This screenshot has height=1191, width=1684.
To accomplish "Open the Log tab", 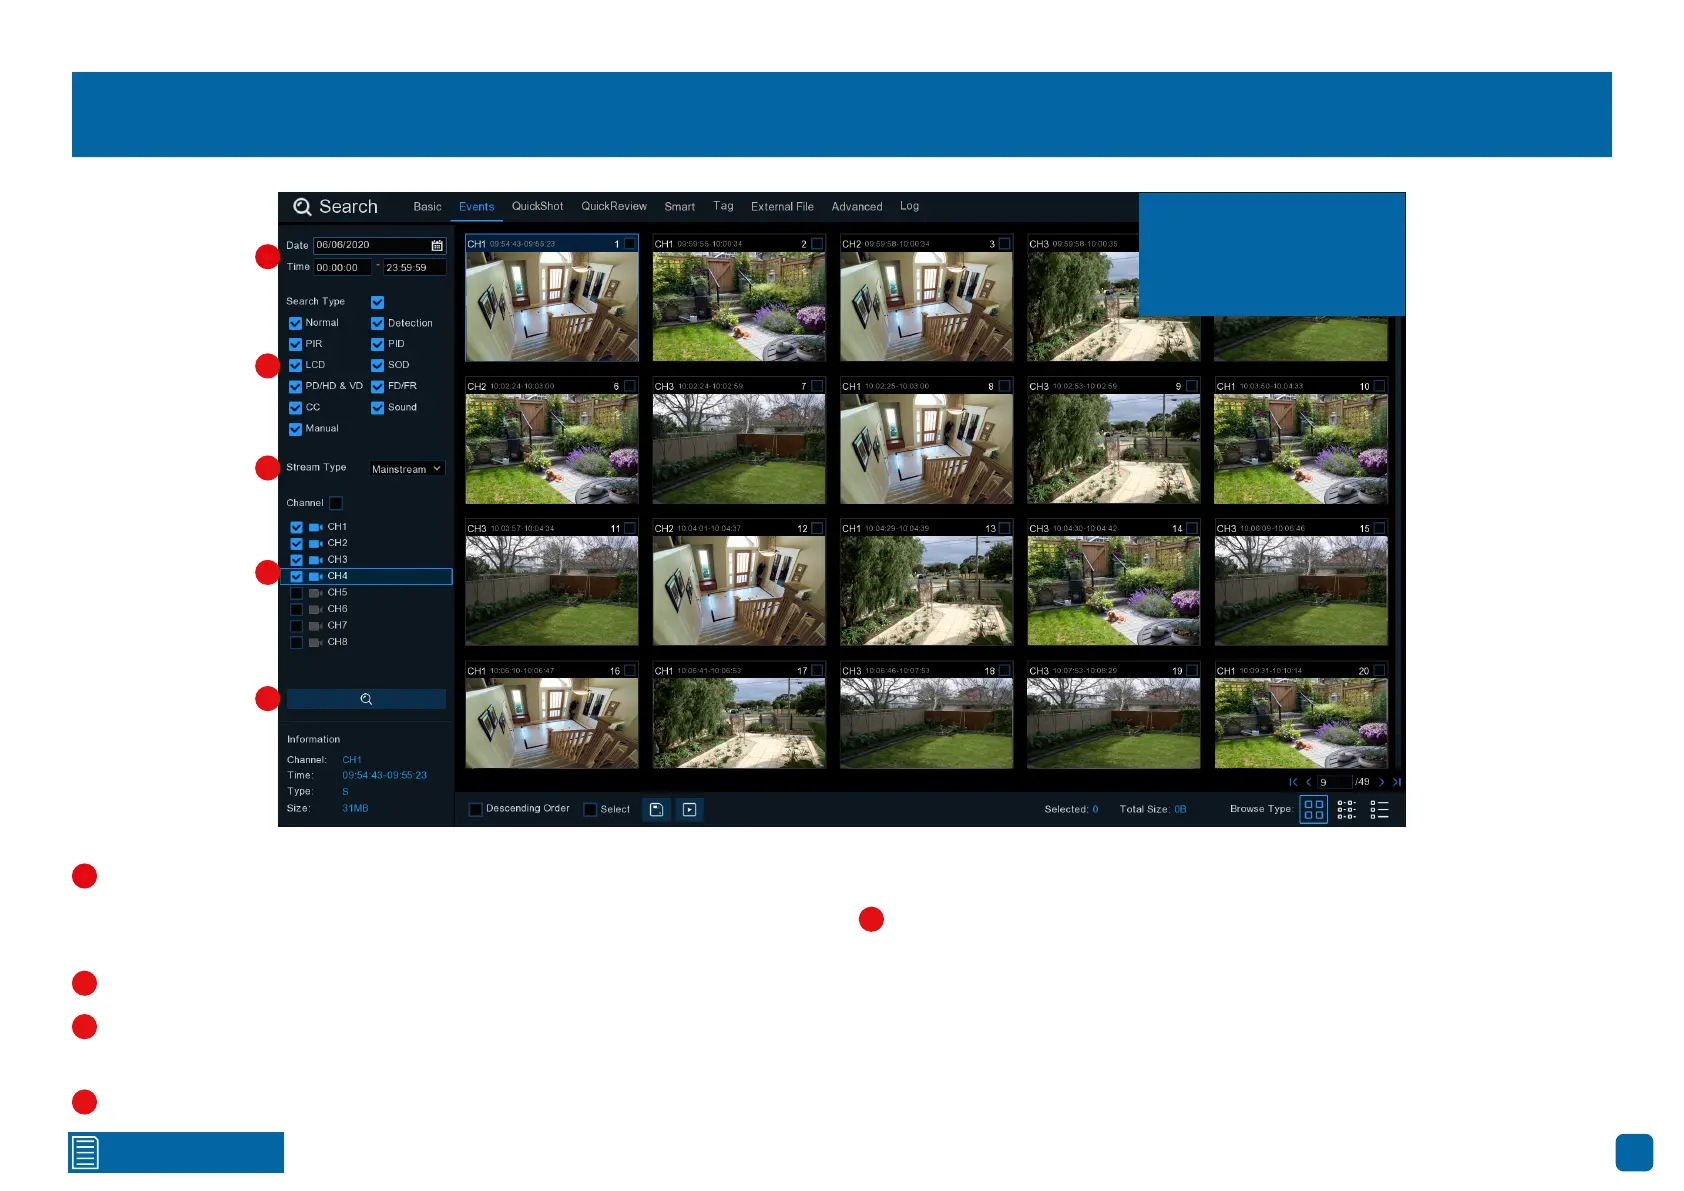I will [909, 207].
